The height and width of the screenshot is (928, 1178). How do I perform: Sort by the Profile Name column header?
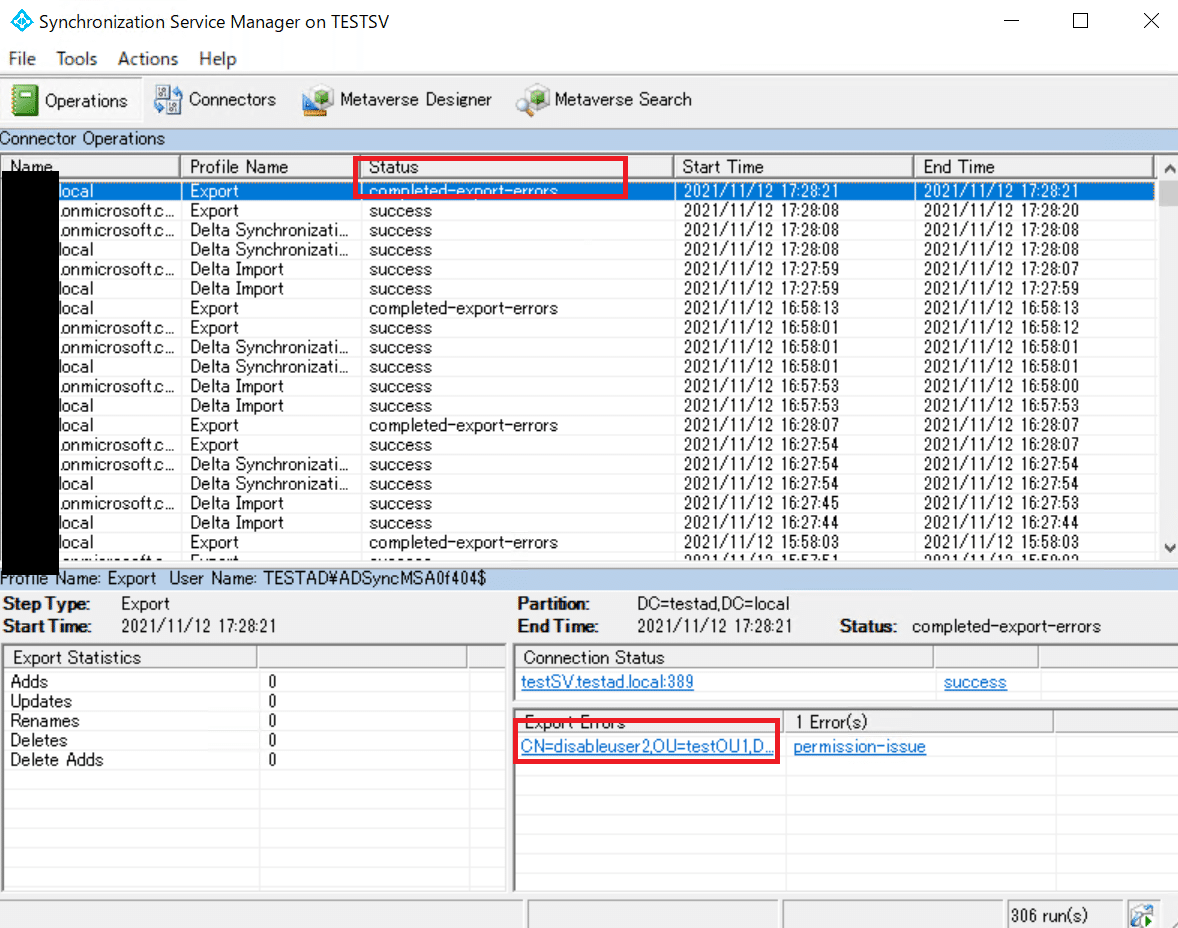(x=270, y=167)
